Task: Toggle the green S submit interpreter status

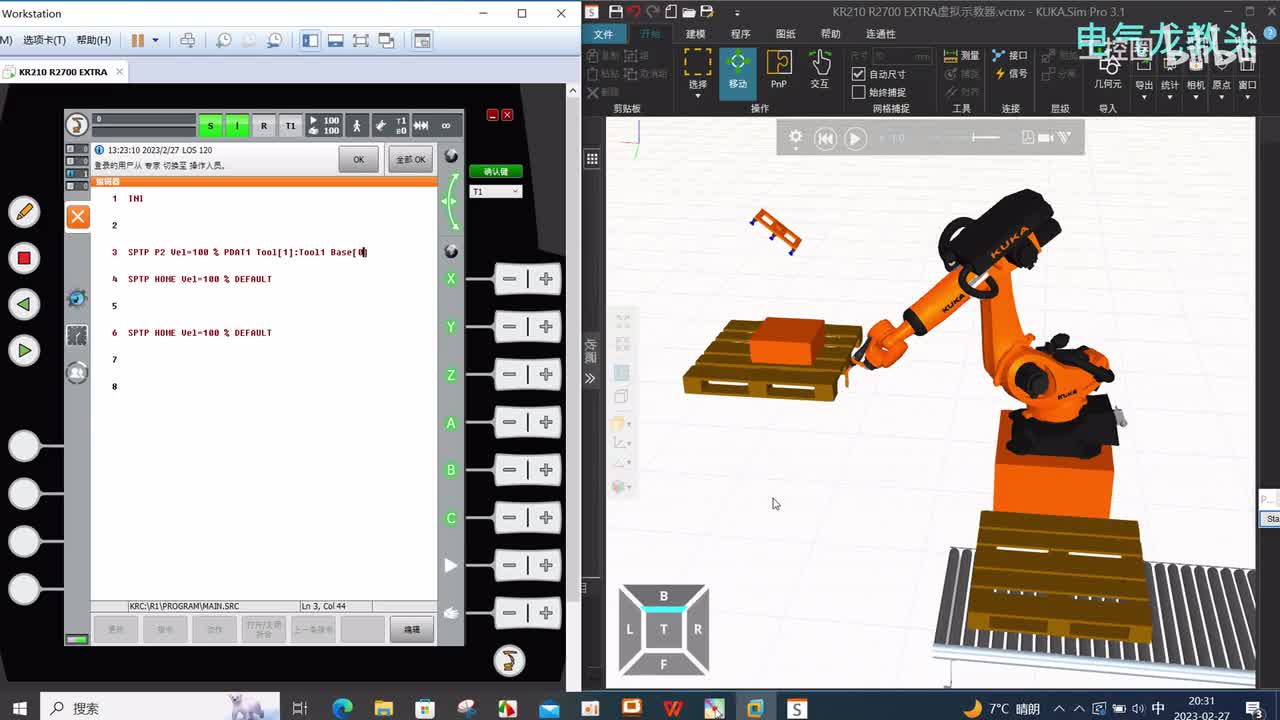Action: tap(210, 126)
